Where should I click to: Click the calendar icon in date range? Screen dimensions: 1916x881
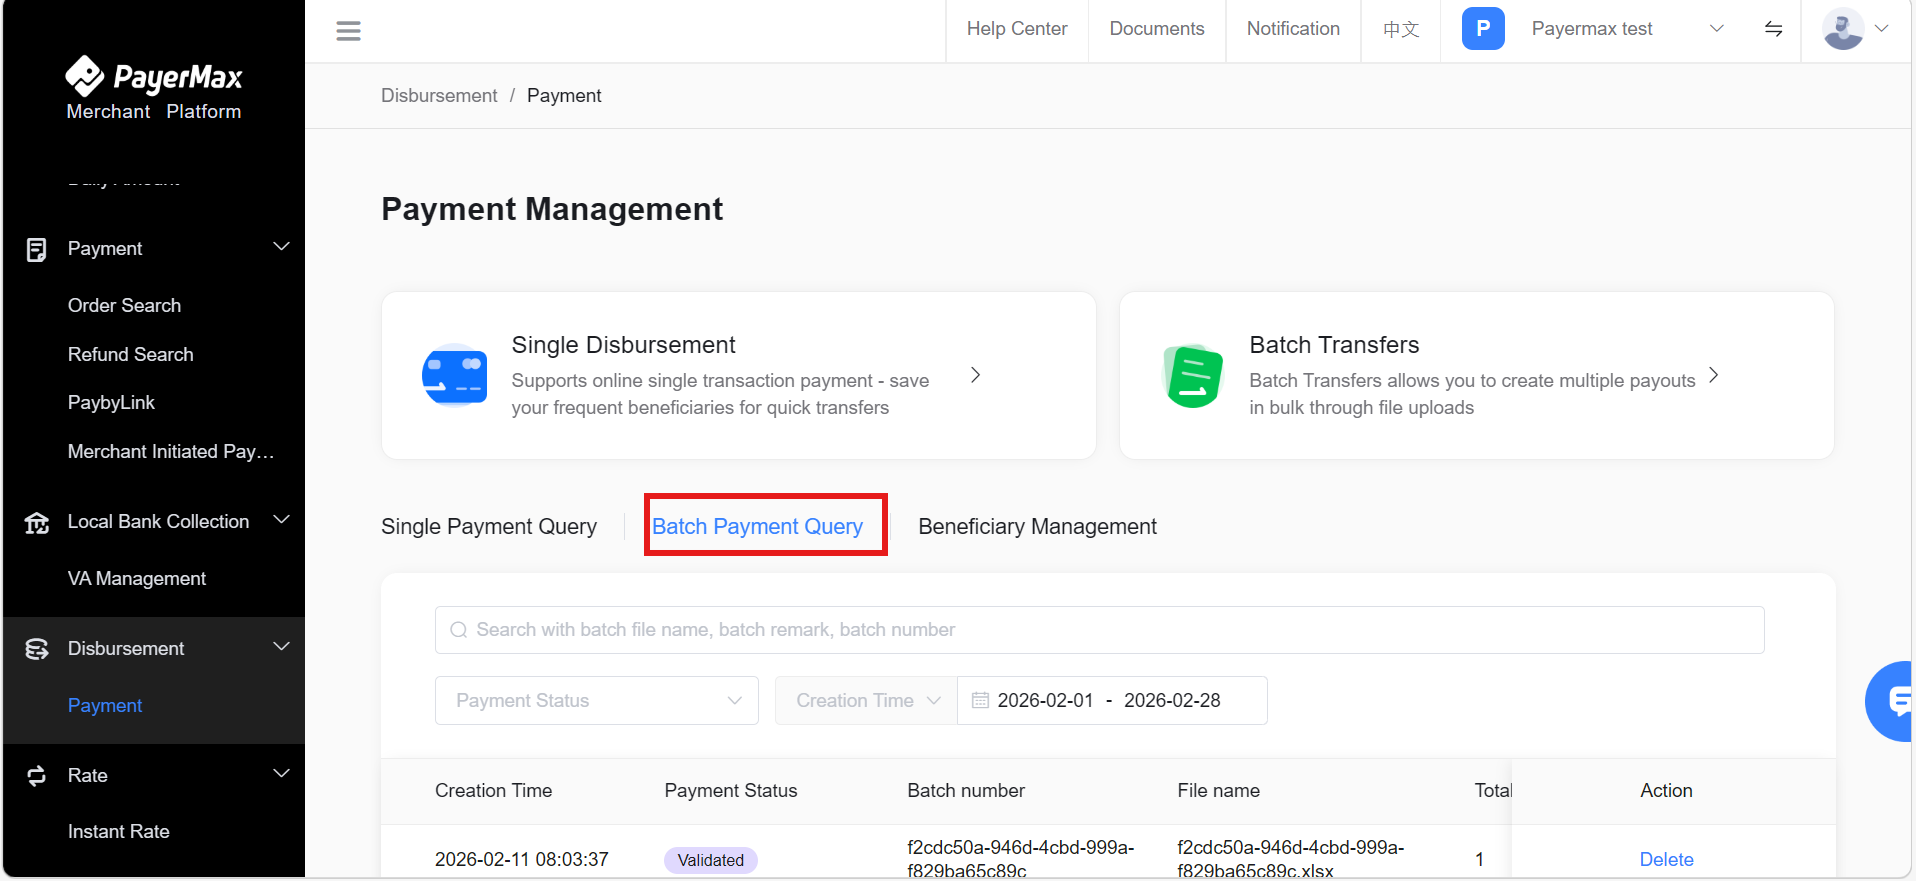[x=980, y=701]
